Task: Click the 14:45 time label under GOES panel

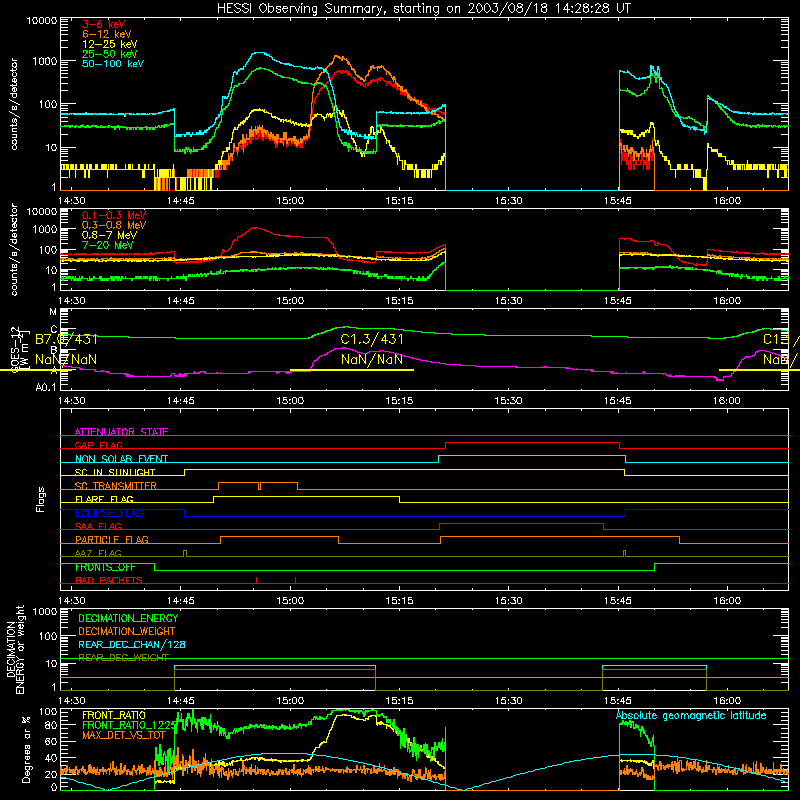Action: click(x=181, y=401)
